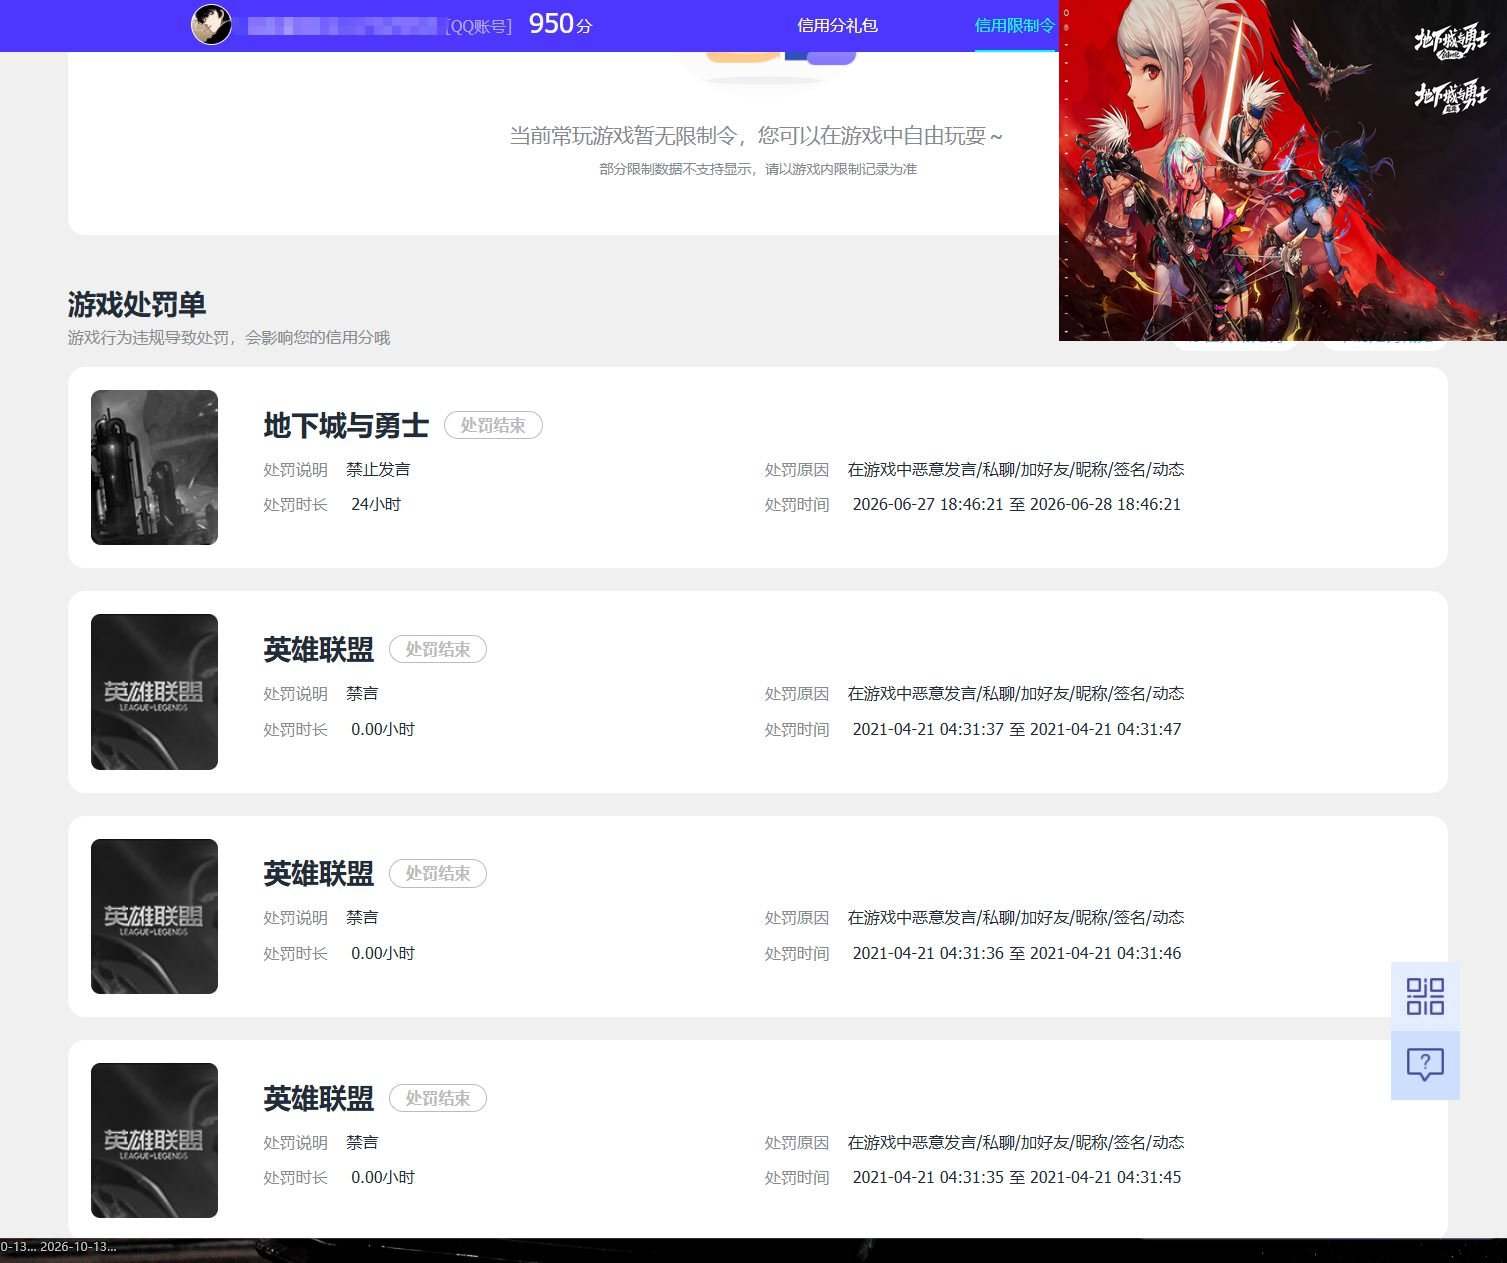Screen dimensions: 1507x1263
Task: Click the 04:31:36 至 04:31:46 time range
Action: (x=1017, y=954)
